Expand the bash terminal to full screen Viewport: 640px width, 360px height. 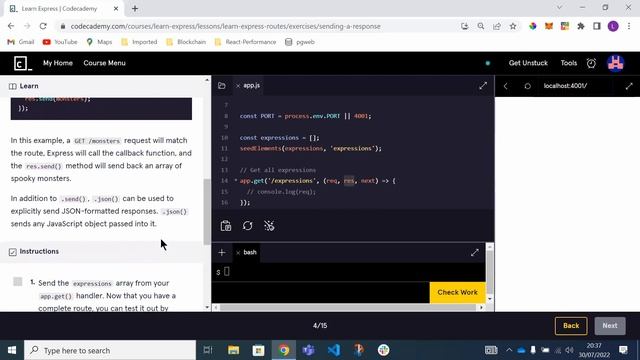tap(474, 253)
